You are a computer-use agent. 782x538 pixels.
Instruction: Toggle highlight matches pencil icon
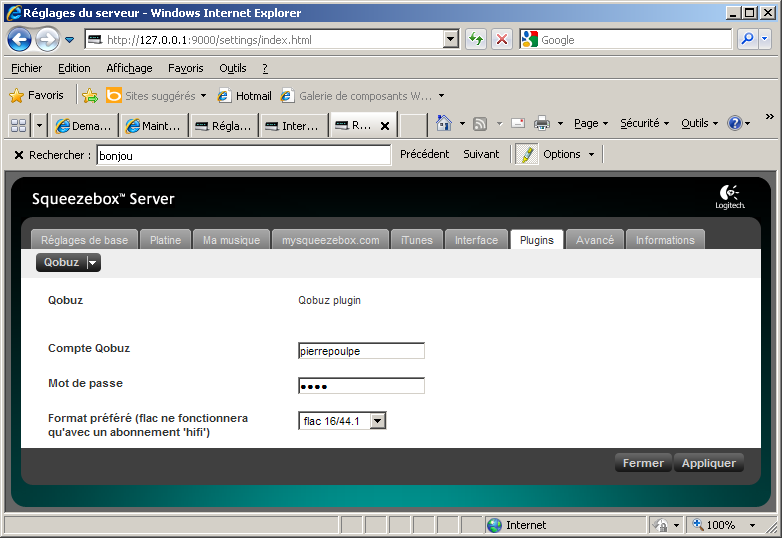pyautogui.click(x=527, y=154)
